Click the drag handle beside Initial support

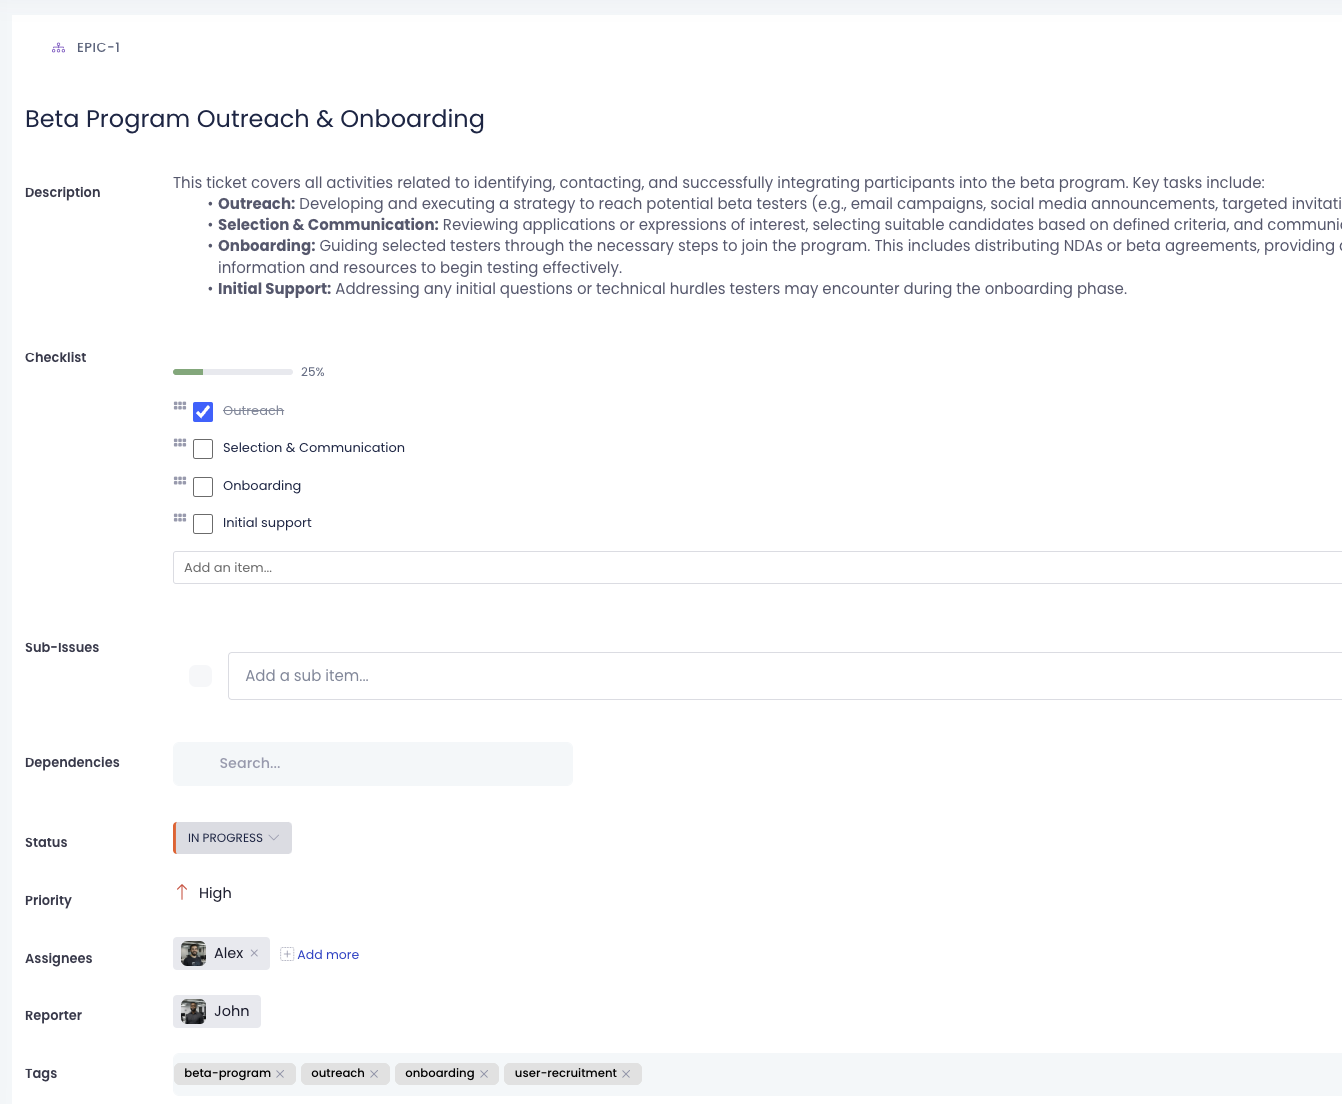[180, 518]
